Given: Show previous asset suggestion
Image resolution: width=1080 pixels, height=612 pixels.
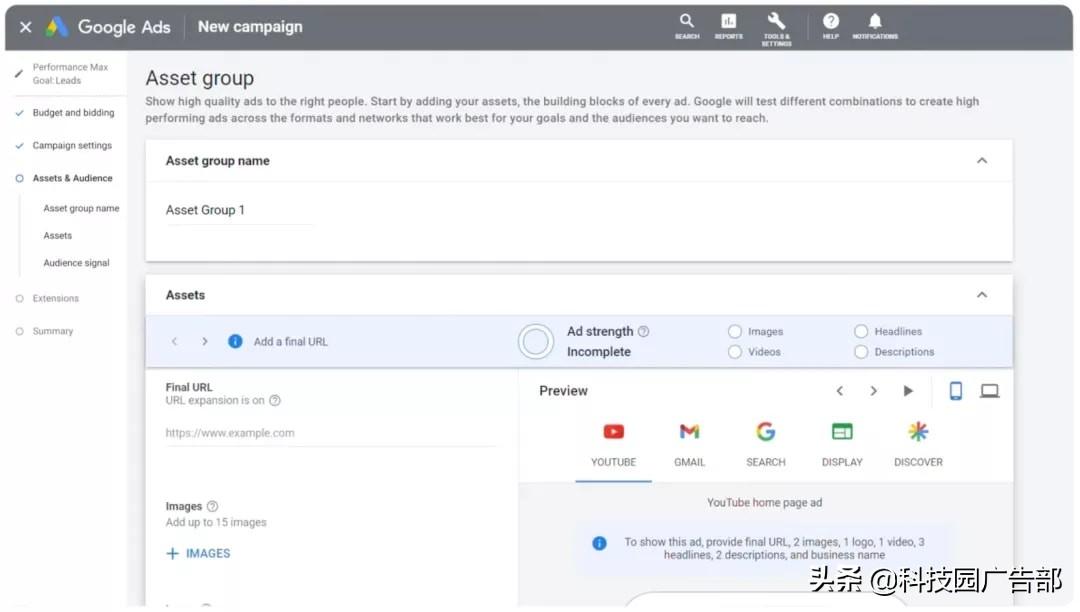Looking at the screenshot, I should click(x=175, y=341).
